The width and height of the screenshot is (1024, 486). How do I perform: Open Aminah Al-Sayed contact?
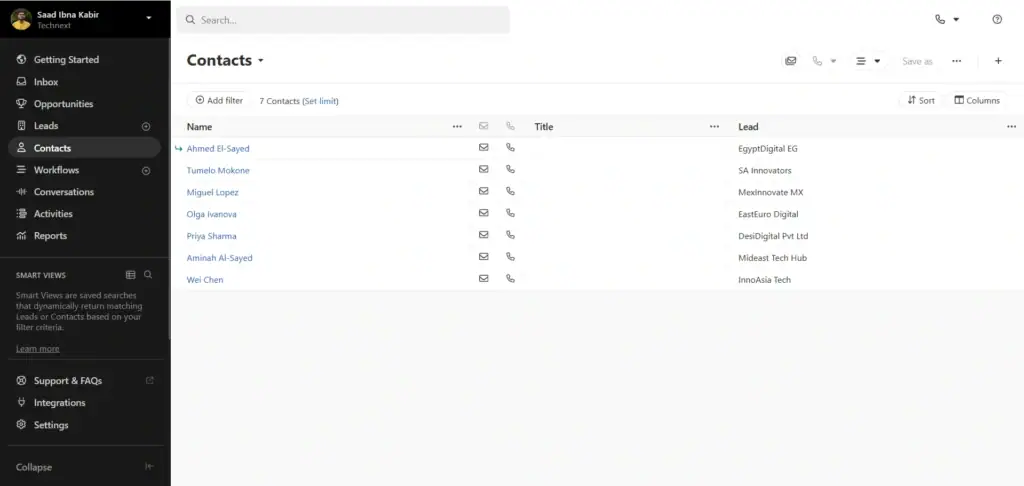pyautogui.click(x=219, y=258)
